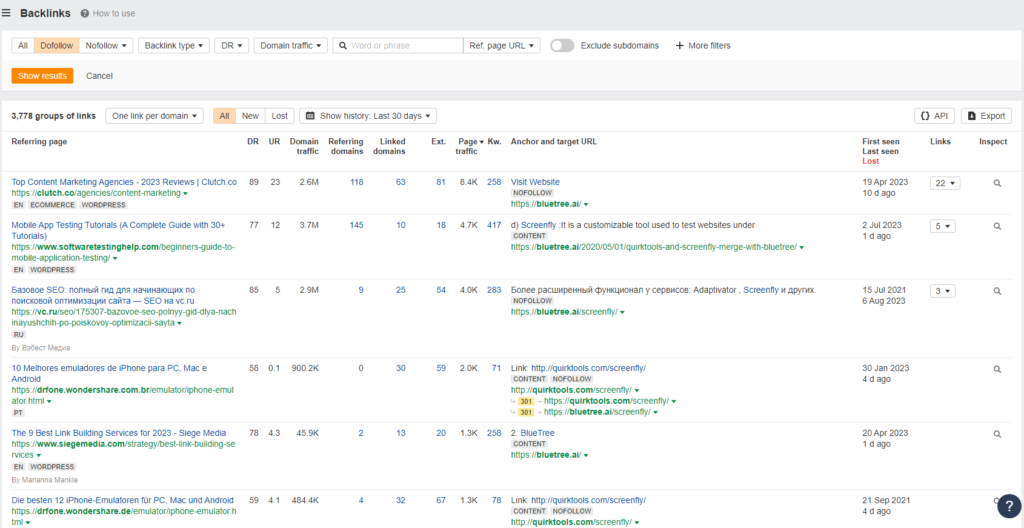
Task: Expand clutch.co URL dropdown arrow
Action: pos(185,194)
